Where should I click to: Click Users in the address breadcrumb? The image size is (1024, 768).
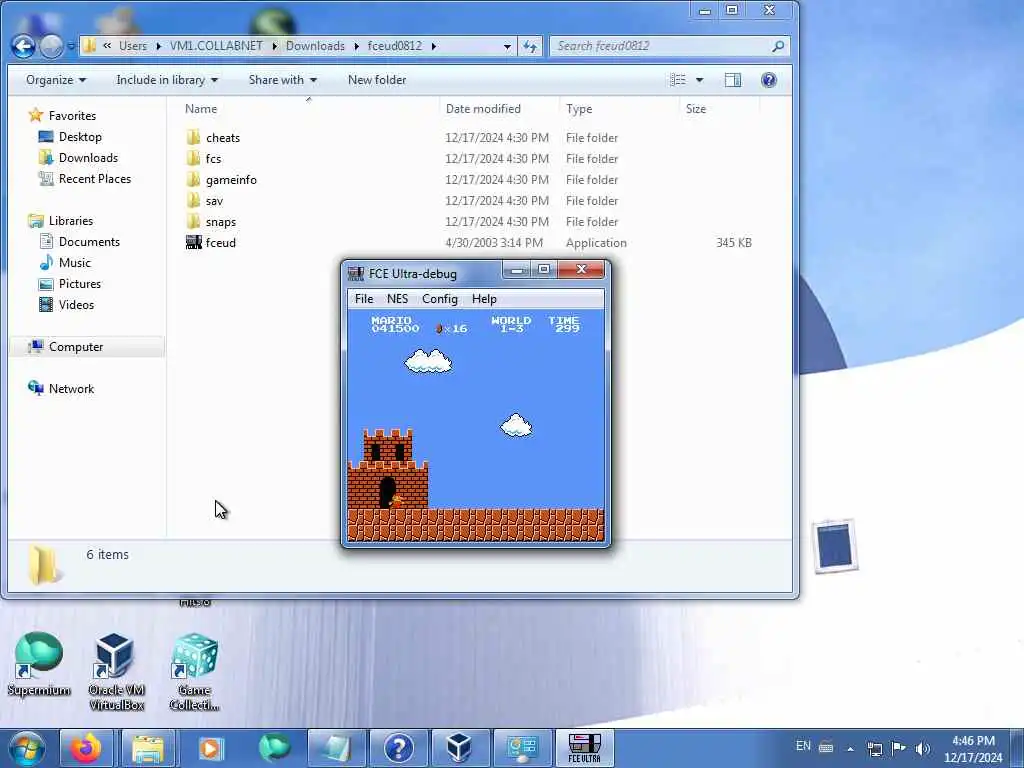(x=133, y=46)
